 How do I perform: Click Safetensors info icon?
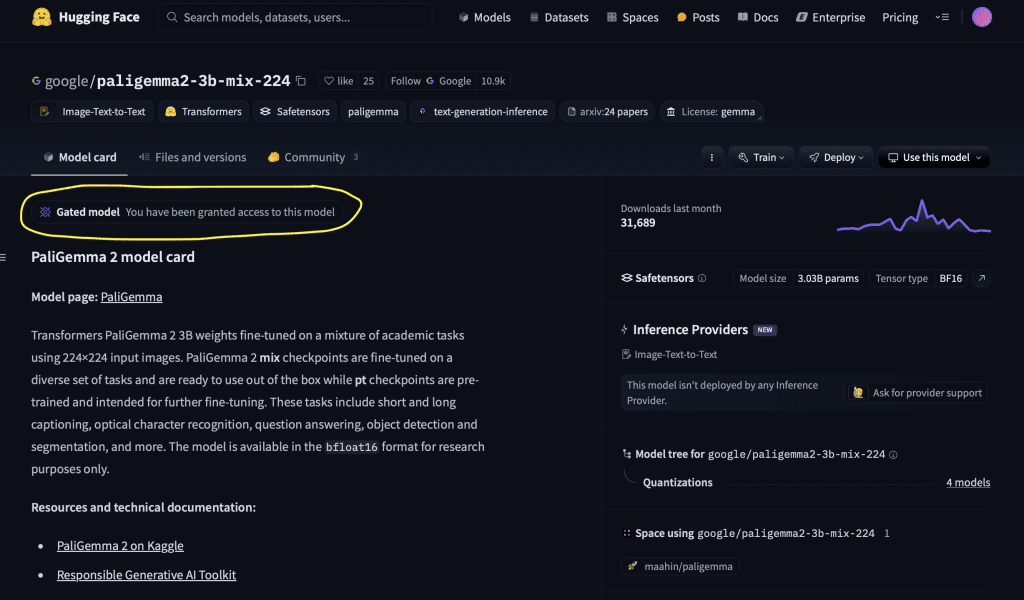(x=702, y=278)
